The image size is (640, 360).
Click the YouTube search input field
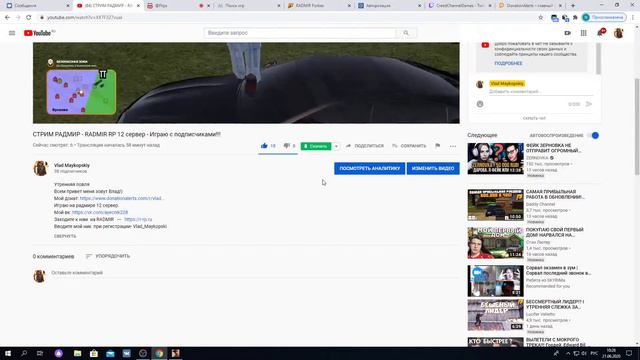click(300, 33)
